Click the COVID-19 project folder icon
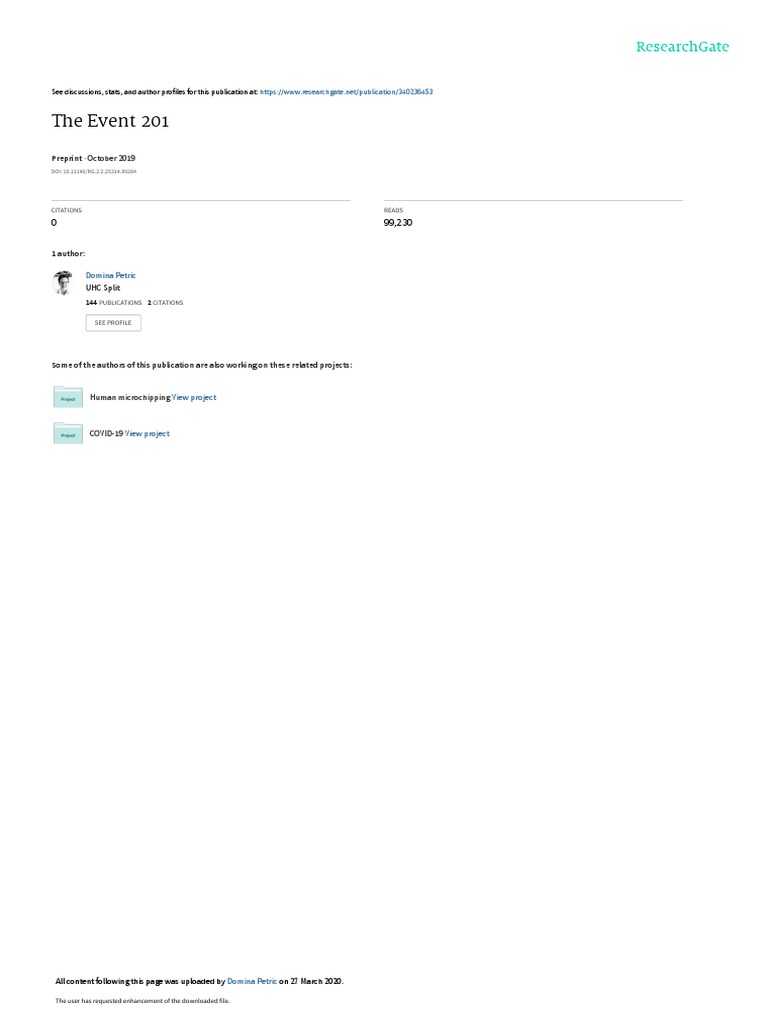The height and width of the screenshot is (1024, 768). [68, 433]
